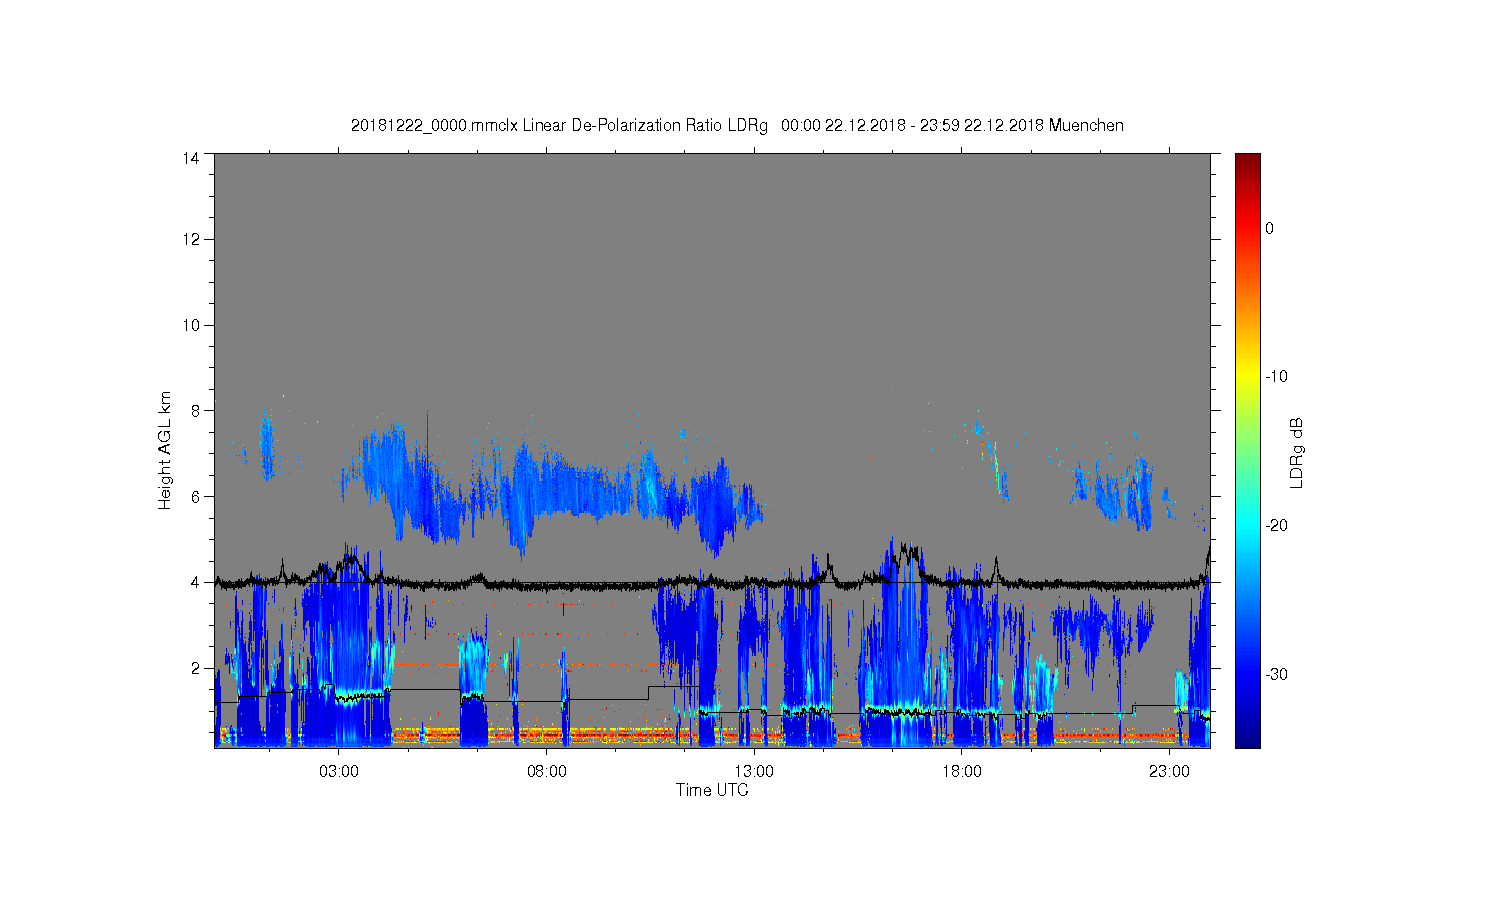Click the 18:00 time tick label

click(961, 772)
